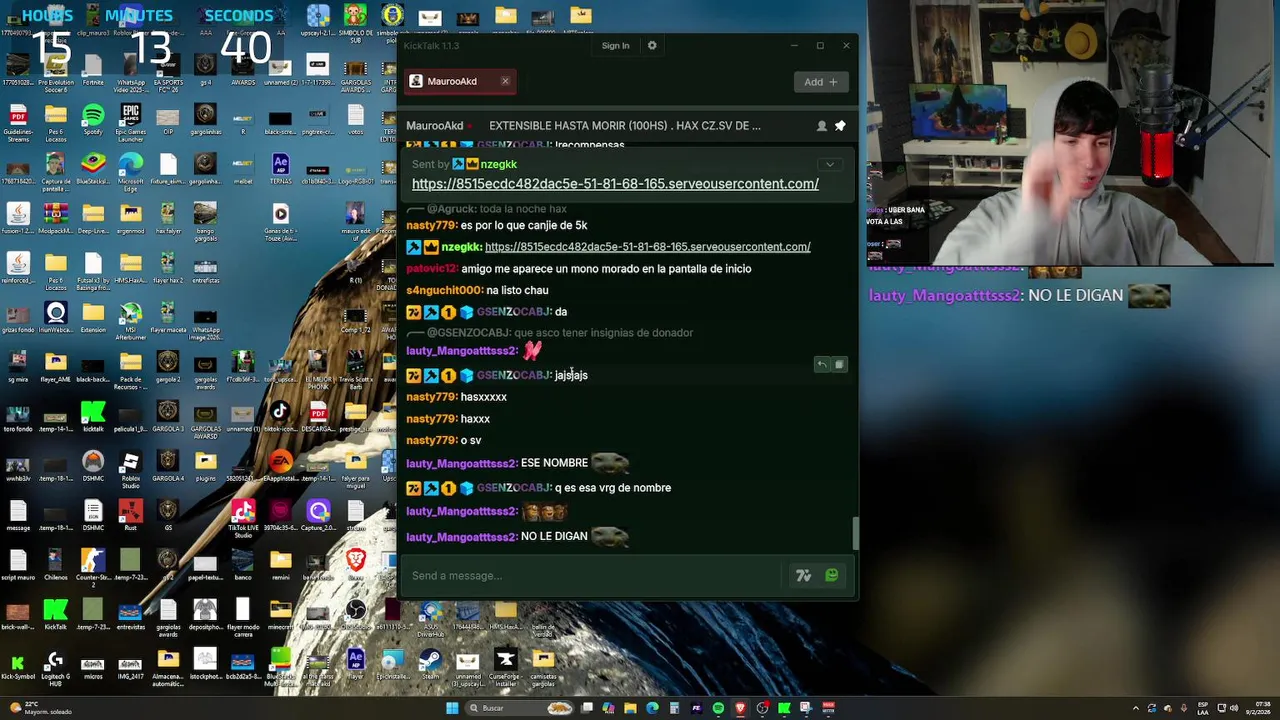Select TikTok LIVE Studio desktop icon
The width and height of the screenshot is (1280, 720).
pyautogui.click(x=243, y=520)
